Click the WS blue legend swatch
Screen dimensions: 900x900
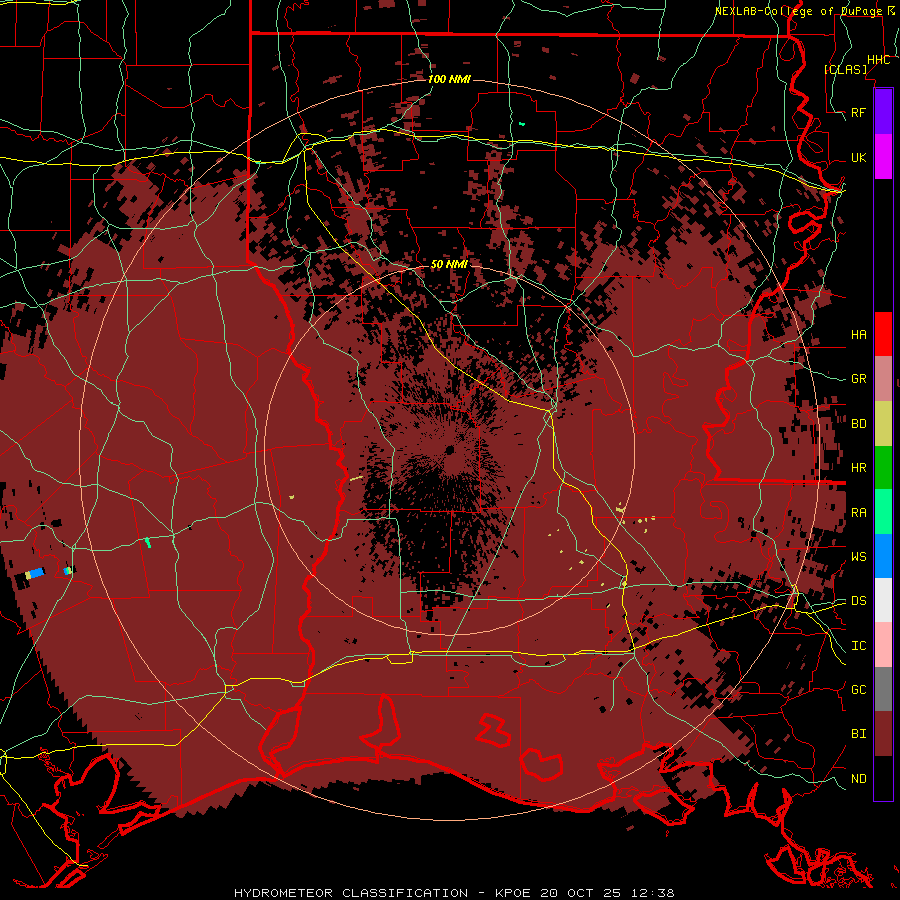[x=883, y=556]
